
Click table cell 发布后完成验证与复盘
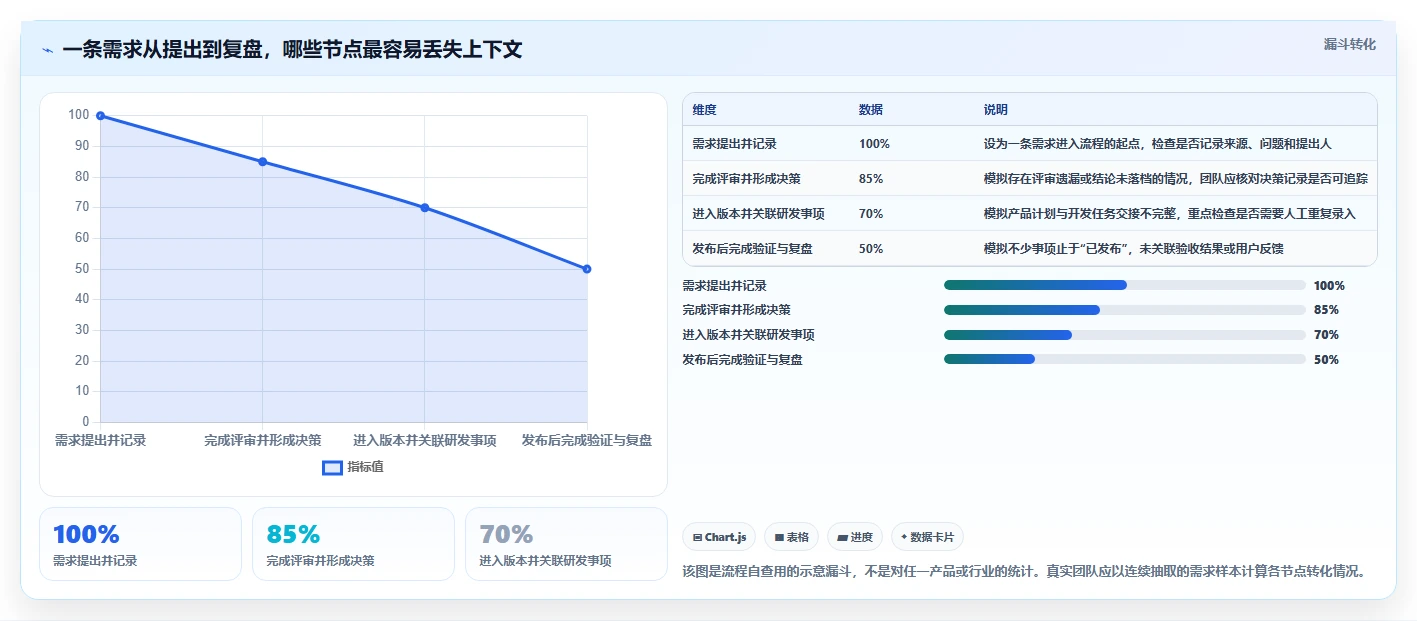tap(752, 249)
